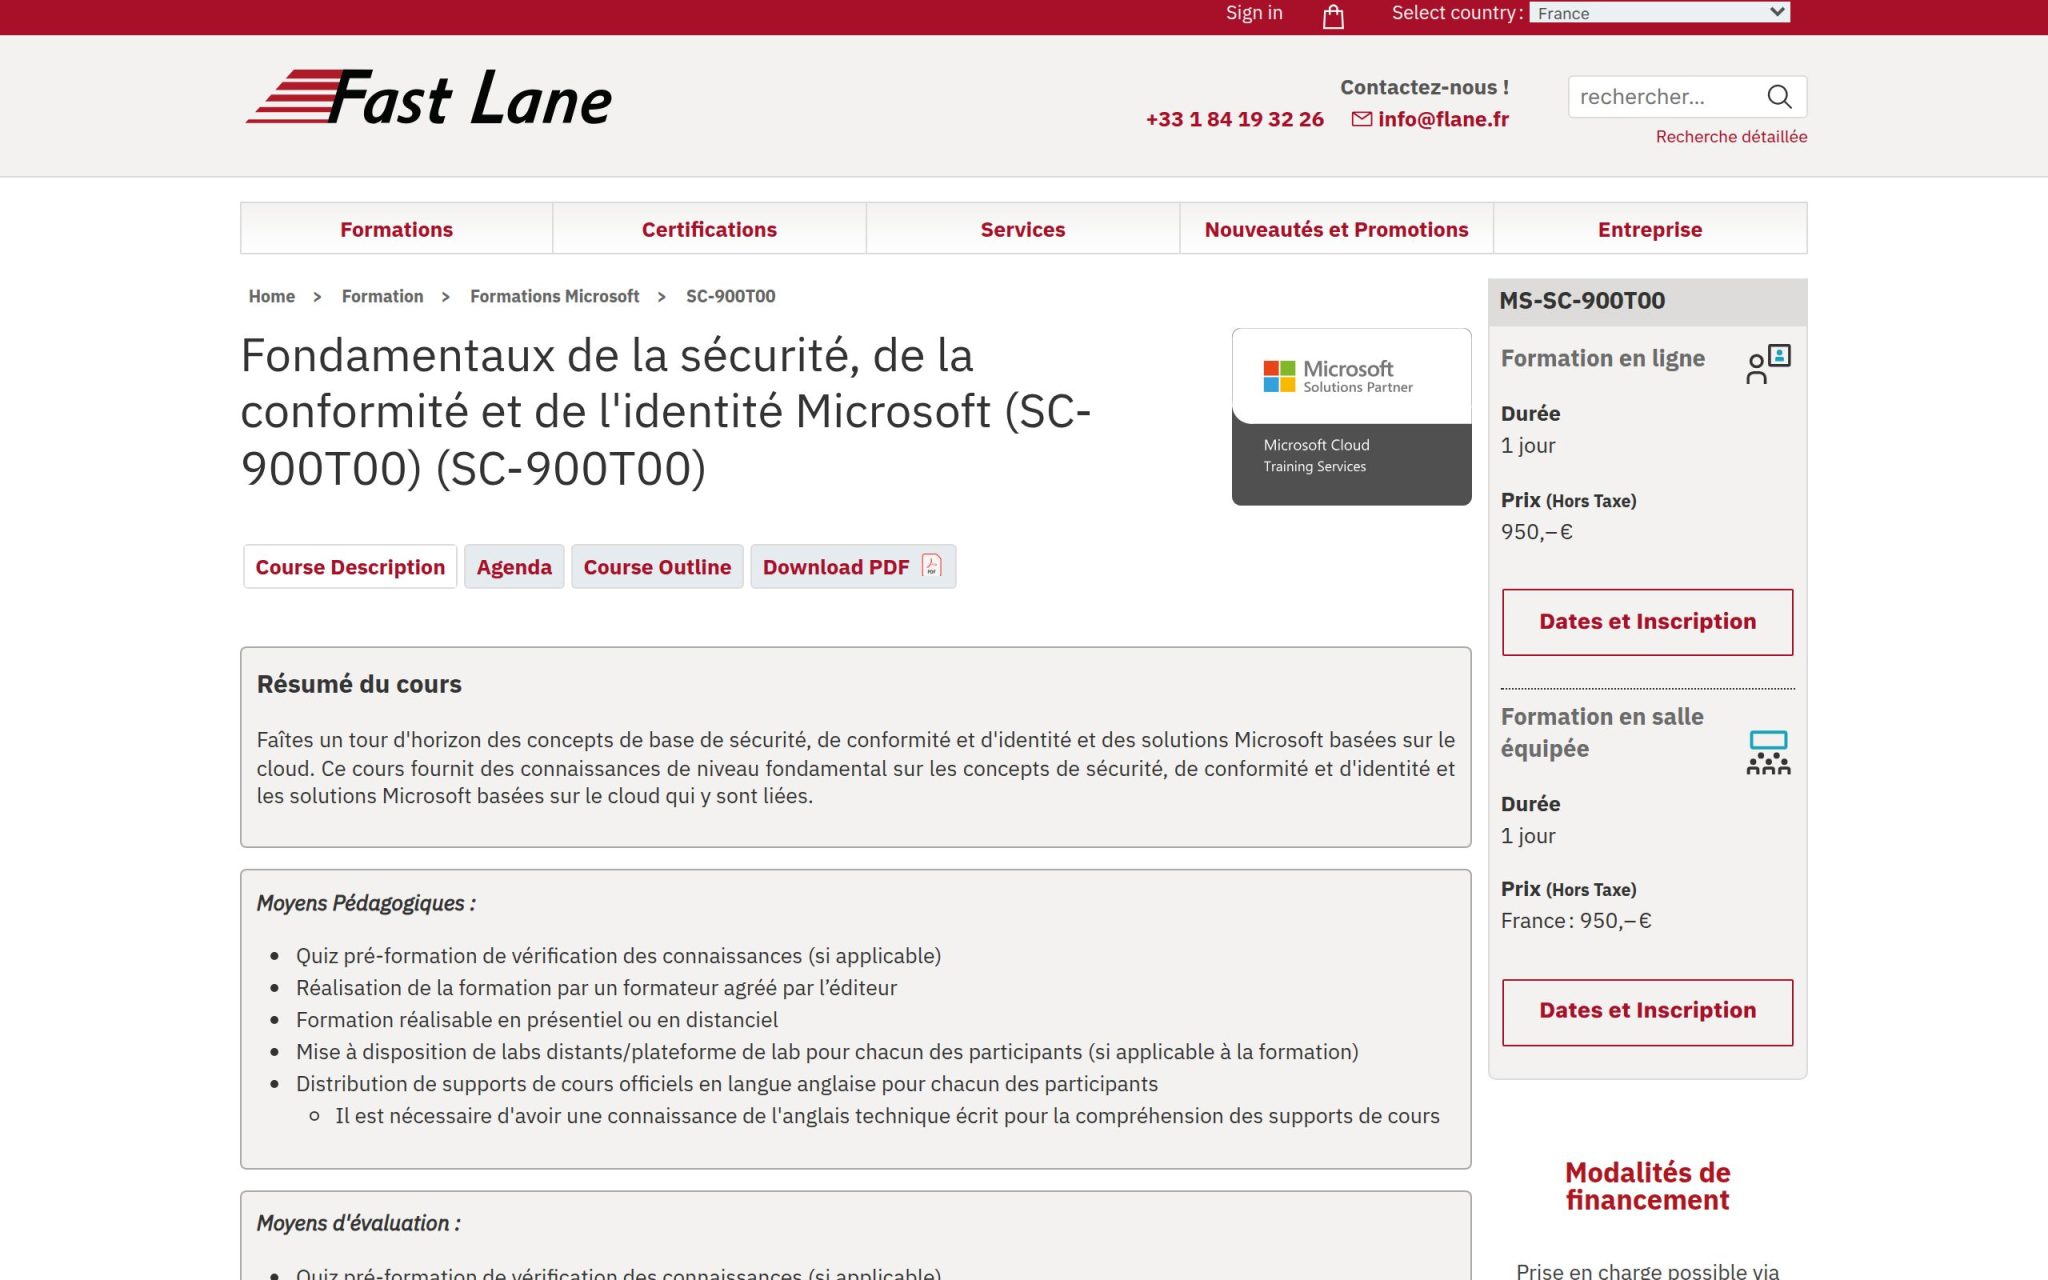This screenshot has width=2048, height=1280.
Task: Go to Formation breadcrumb
Action: coord(382,296)
